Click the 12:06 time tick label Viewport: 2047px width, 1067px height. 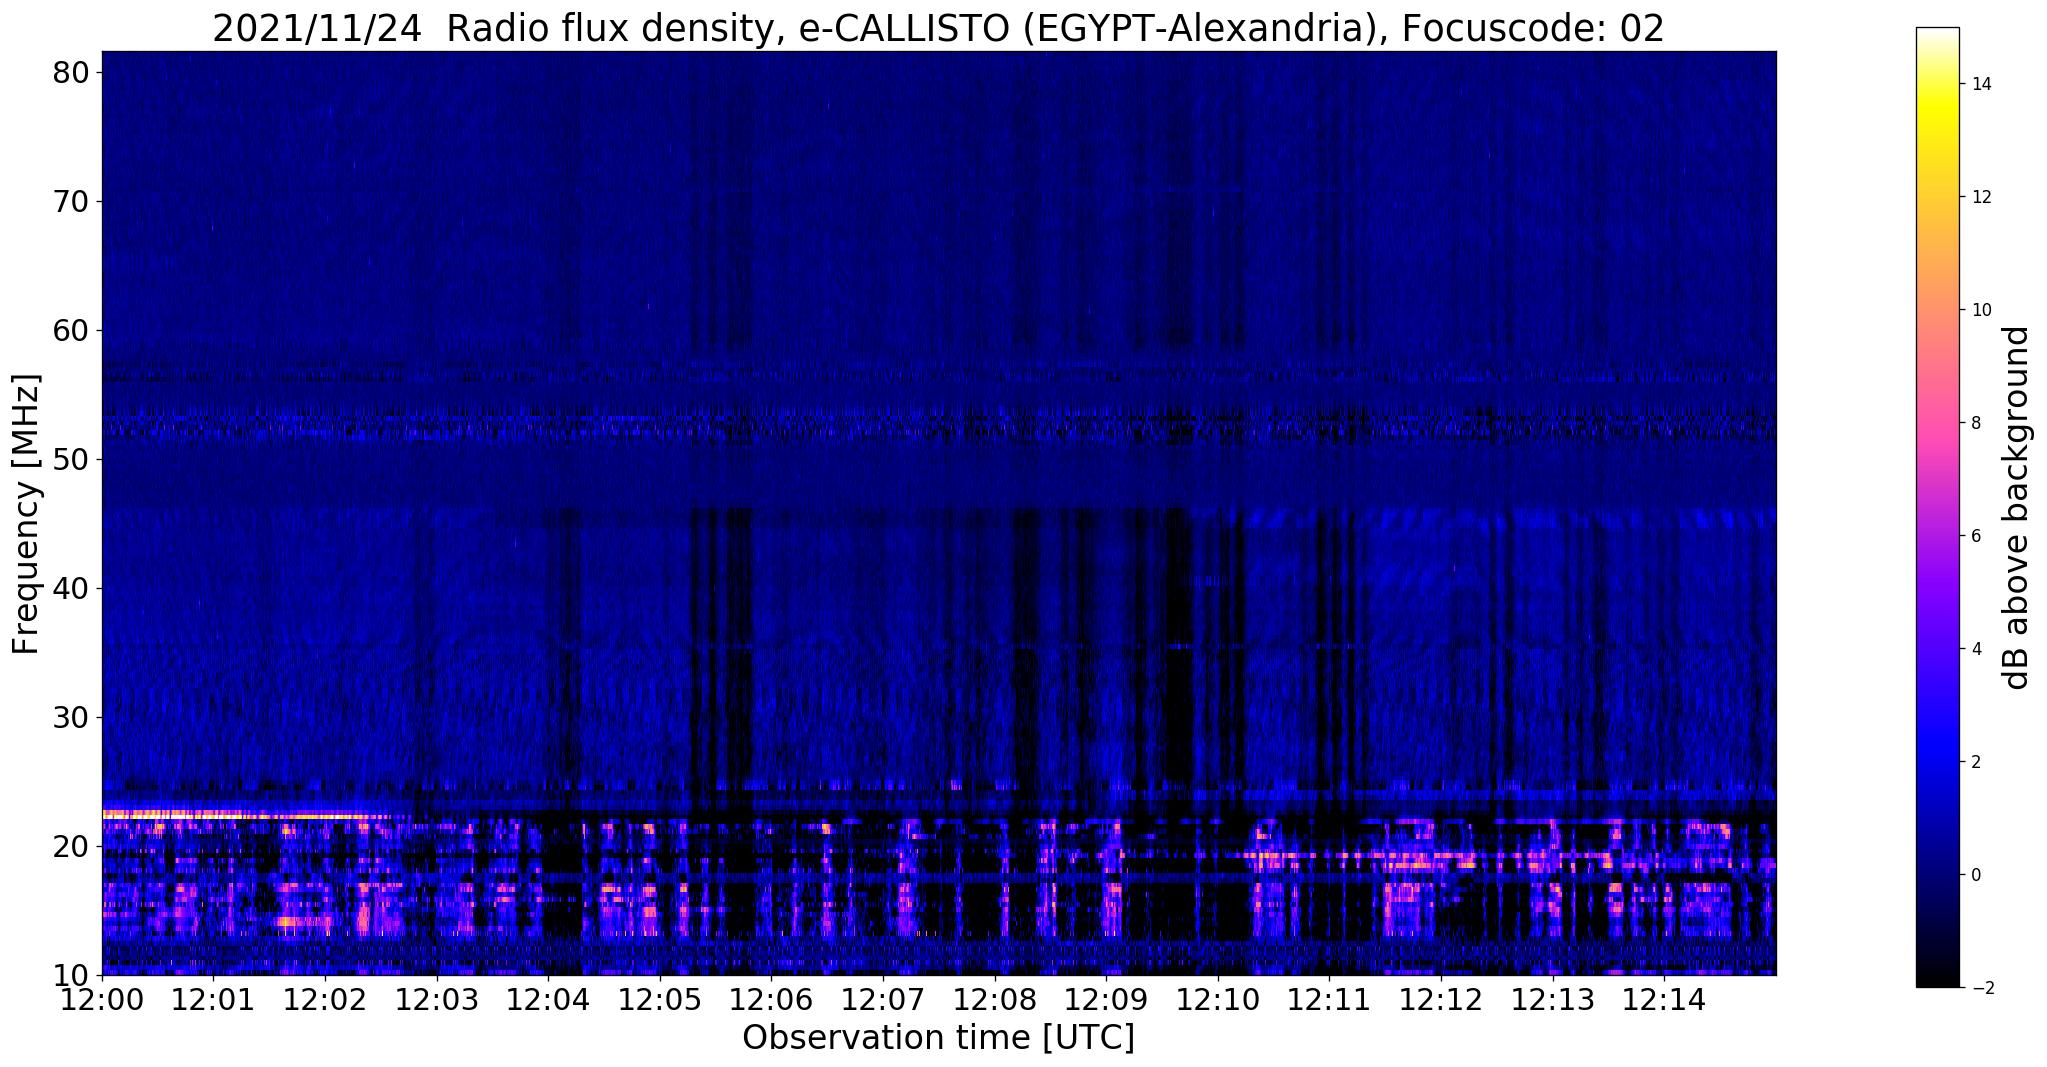point(771,1000)
